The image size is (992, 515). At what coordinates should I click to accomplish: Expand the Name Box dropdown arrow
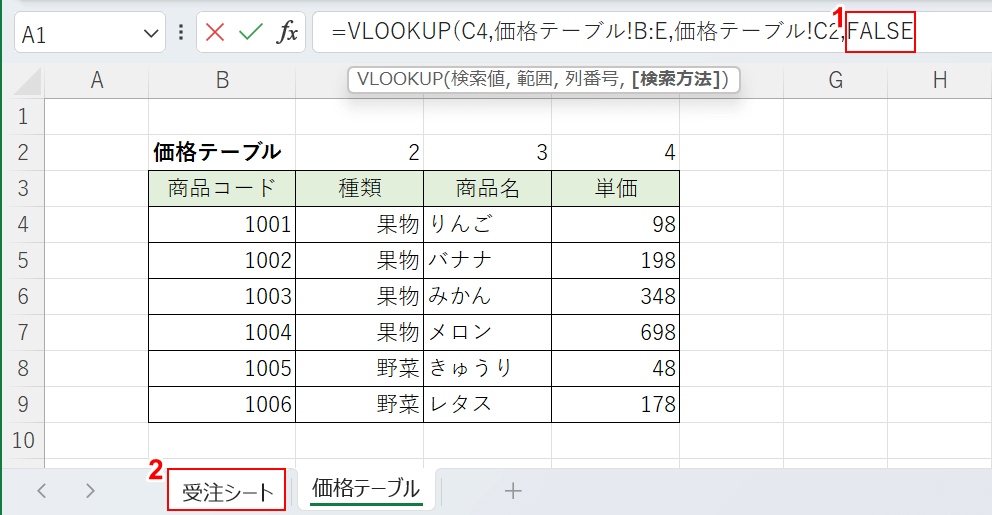pos(152,33)
